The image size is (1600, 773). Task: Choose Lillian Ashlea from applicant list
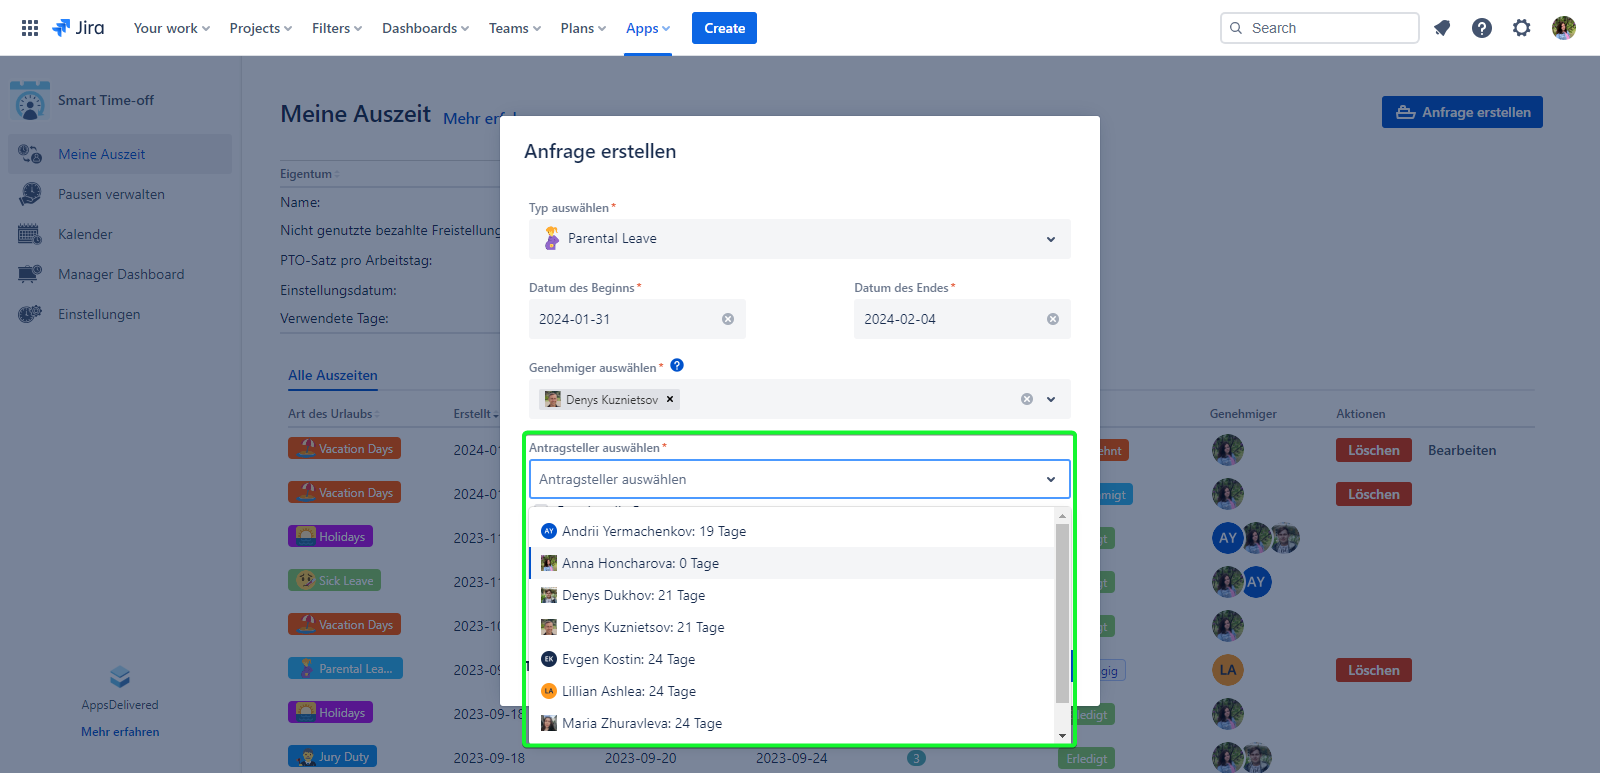click(628, 691)
